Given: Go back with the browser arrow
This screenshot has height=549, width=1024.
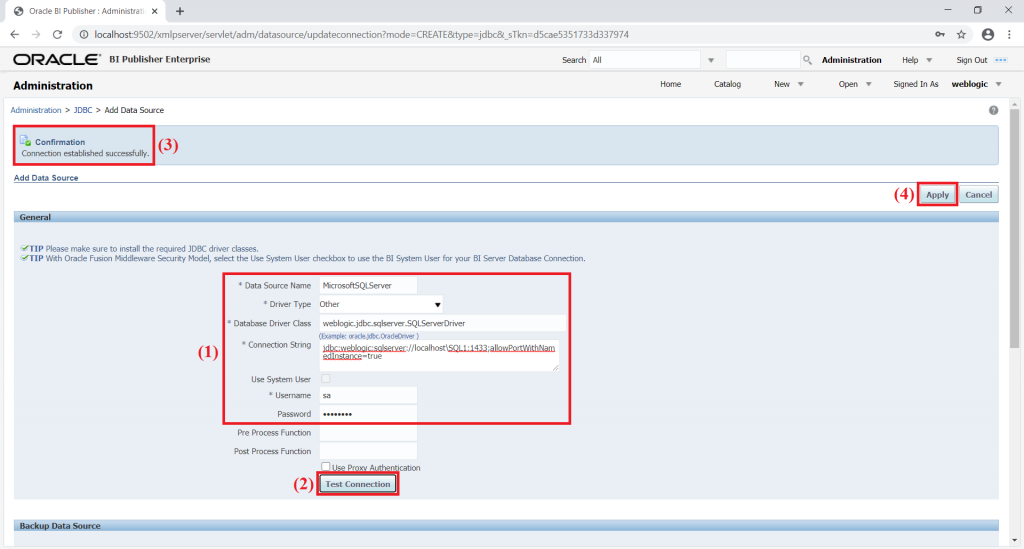Looking at the screenshot, I should click(14, 35).
